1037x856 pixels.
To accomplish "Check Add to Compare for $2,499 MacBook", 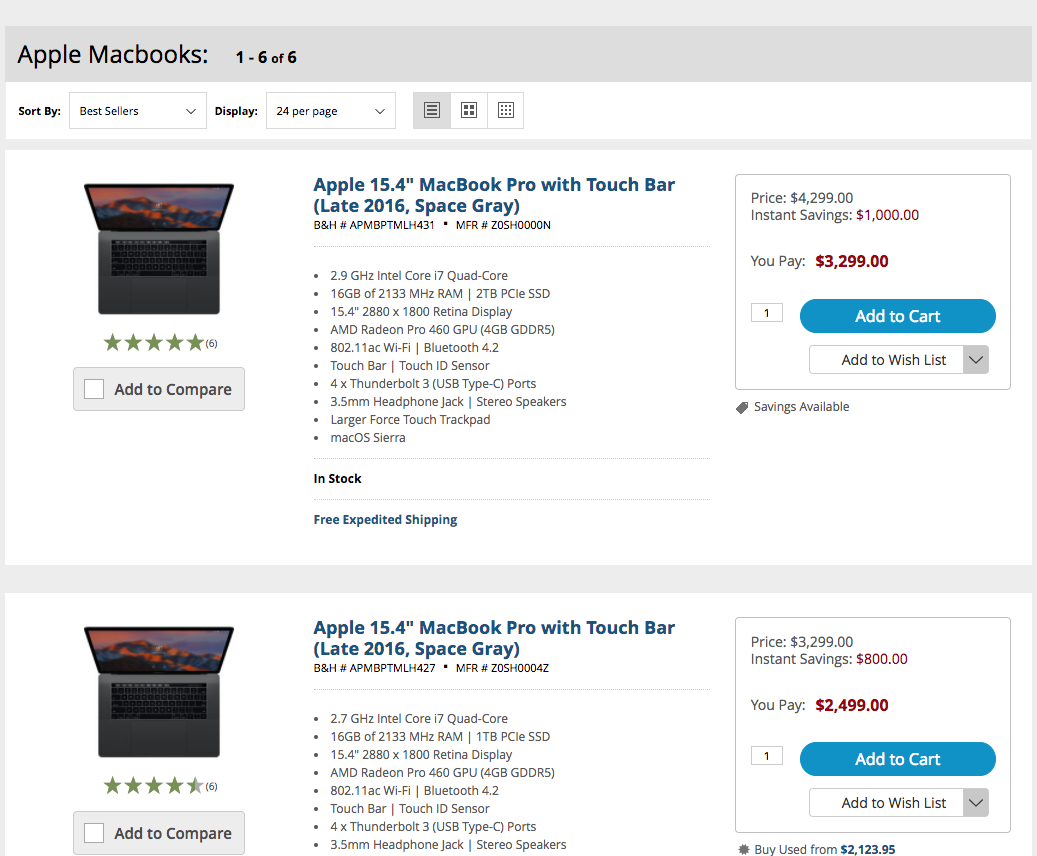I will (x=94, y=833).
